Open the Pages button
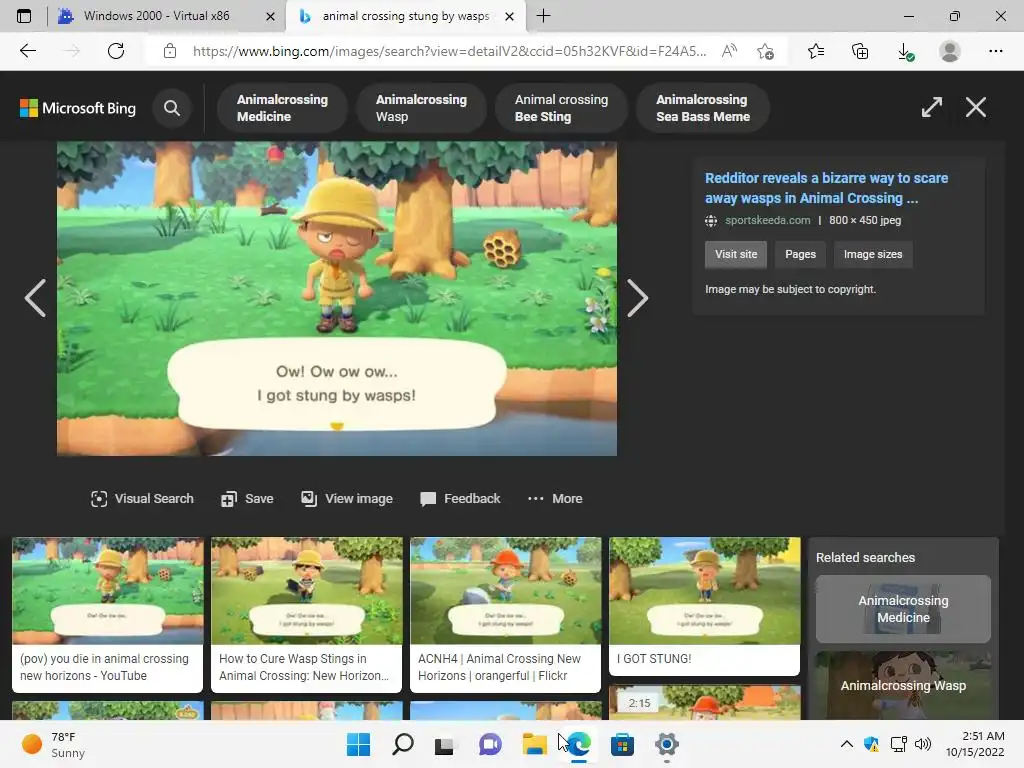Image resolution: width=1024 pixels, height=768 pixels. point(800,255)
